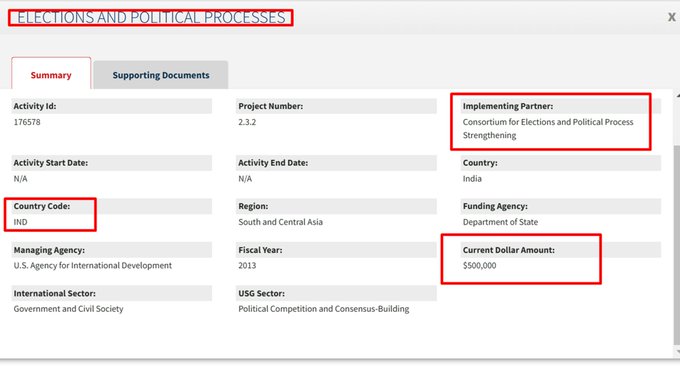The height and width of the screenshot is (366, 680).
Task: Click the Country Code value IND
Action: coord(20,222)
